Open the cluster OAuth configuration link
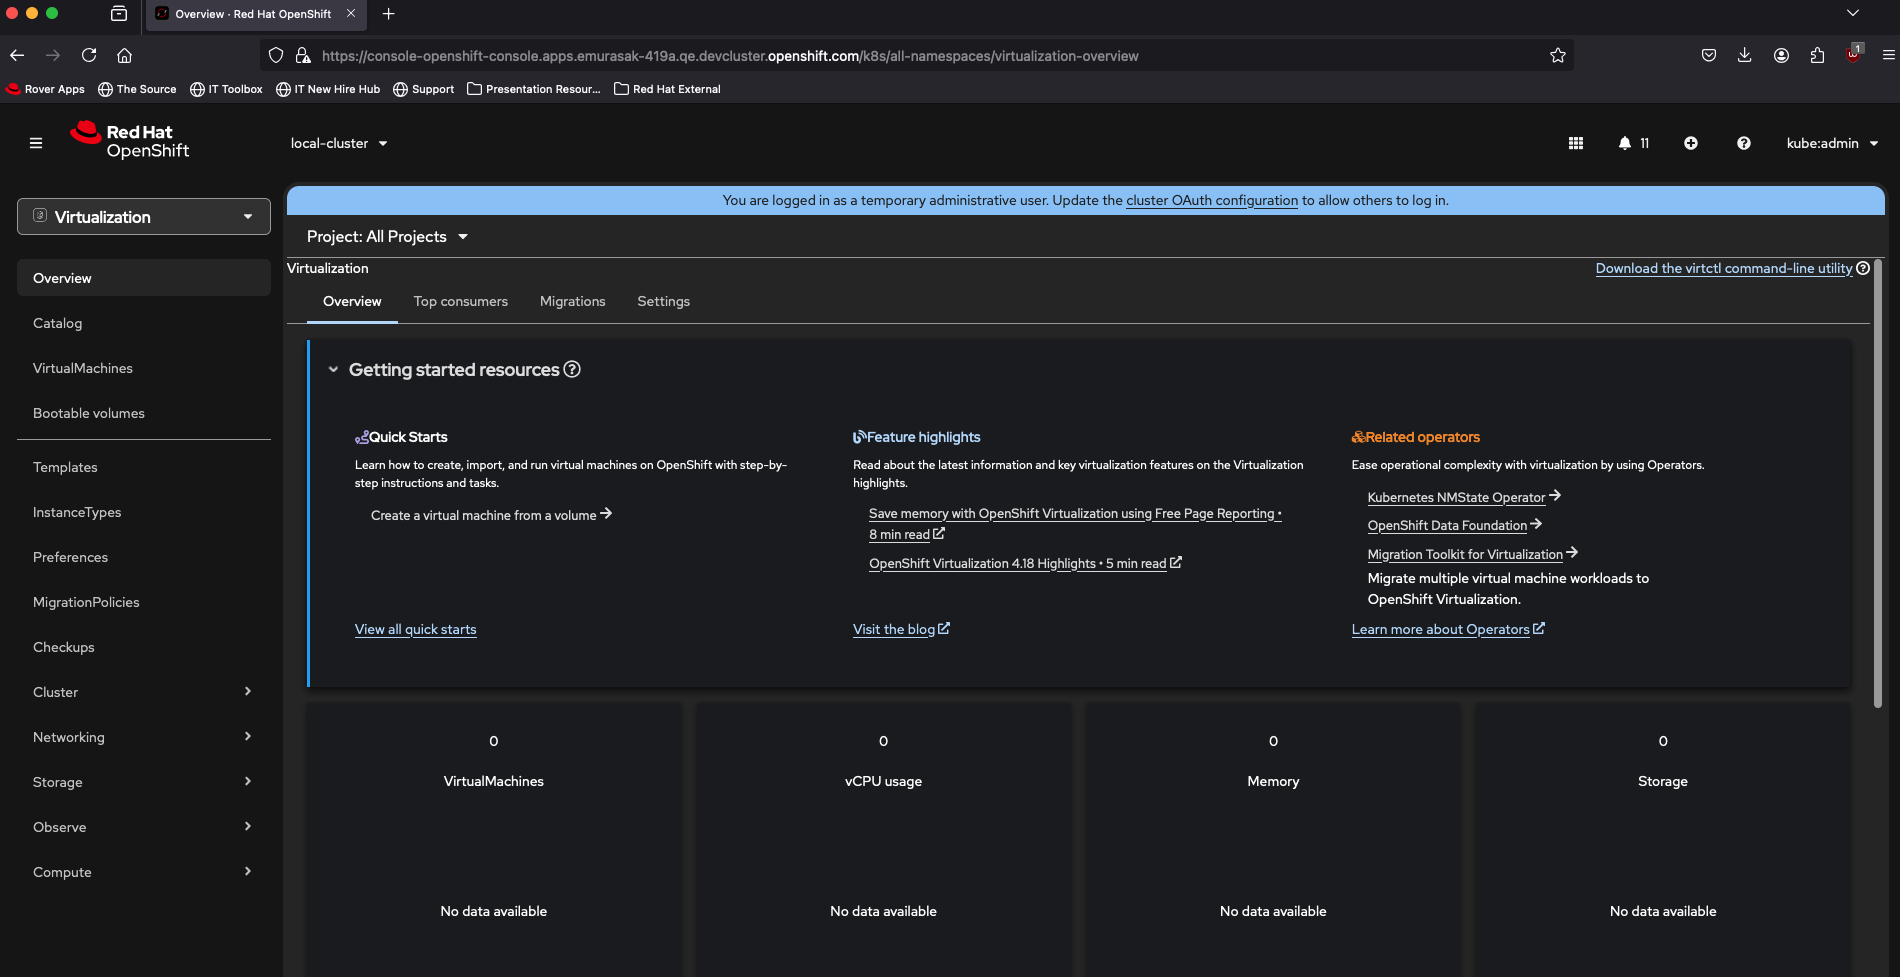Screen dimensions: 1900x977 point(1211,200)
